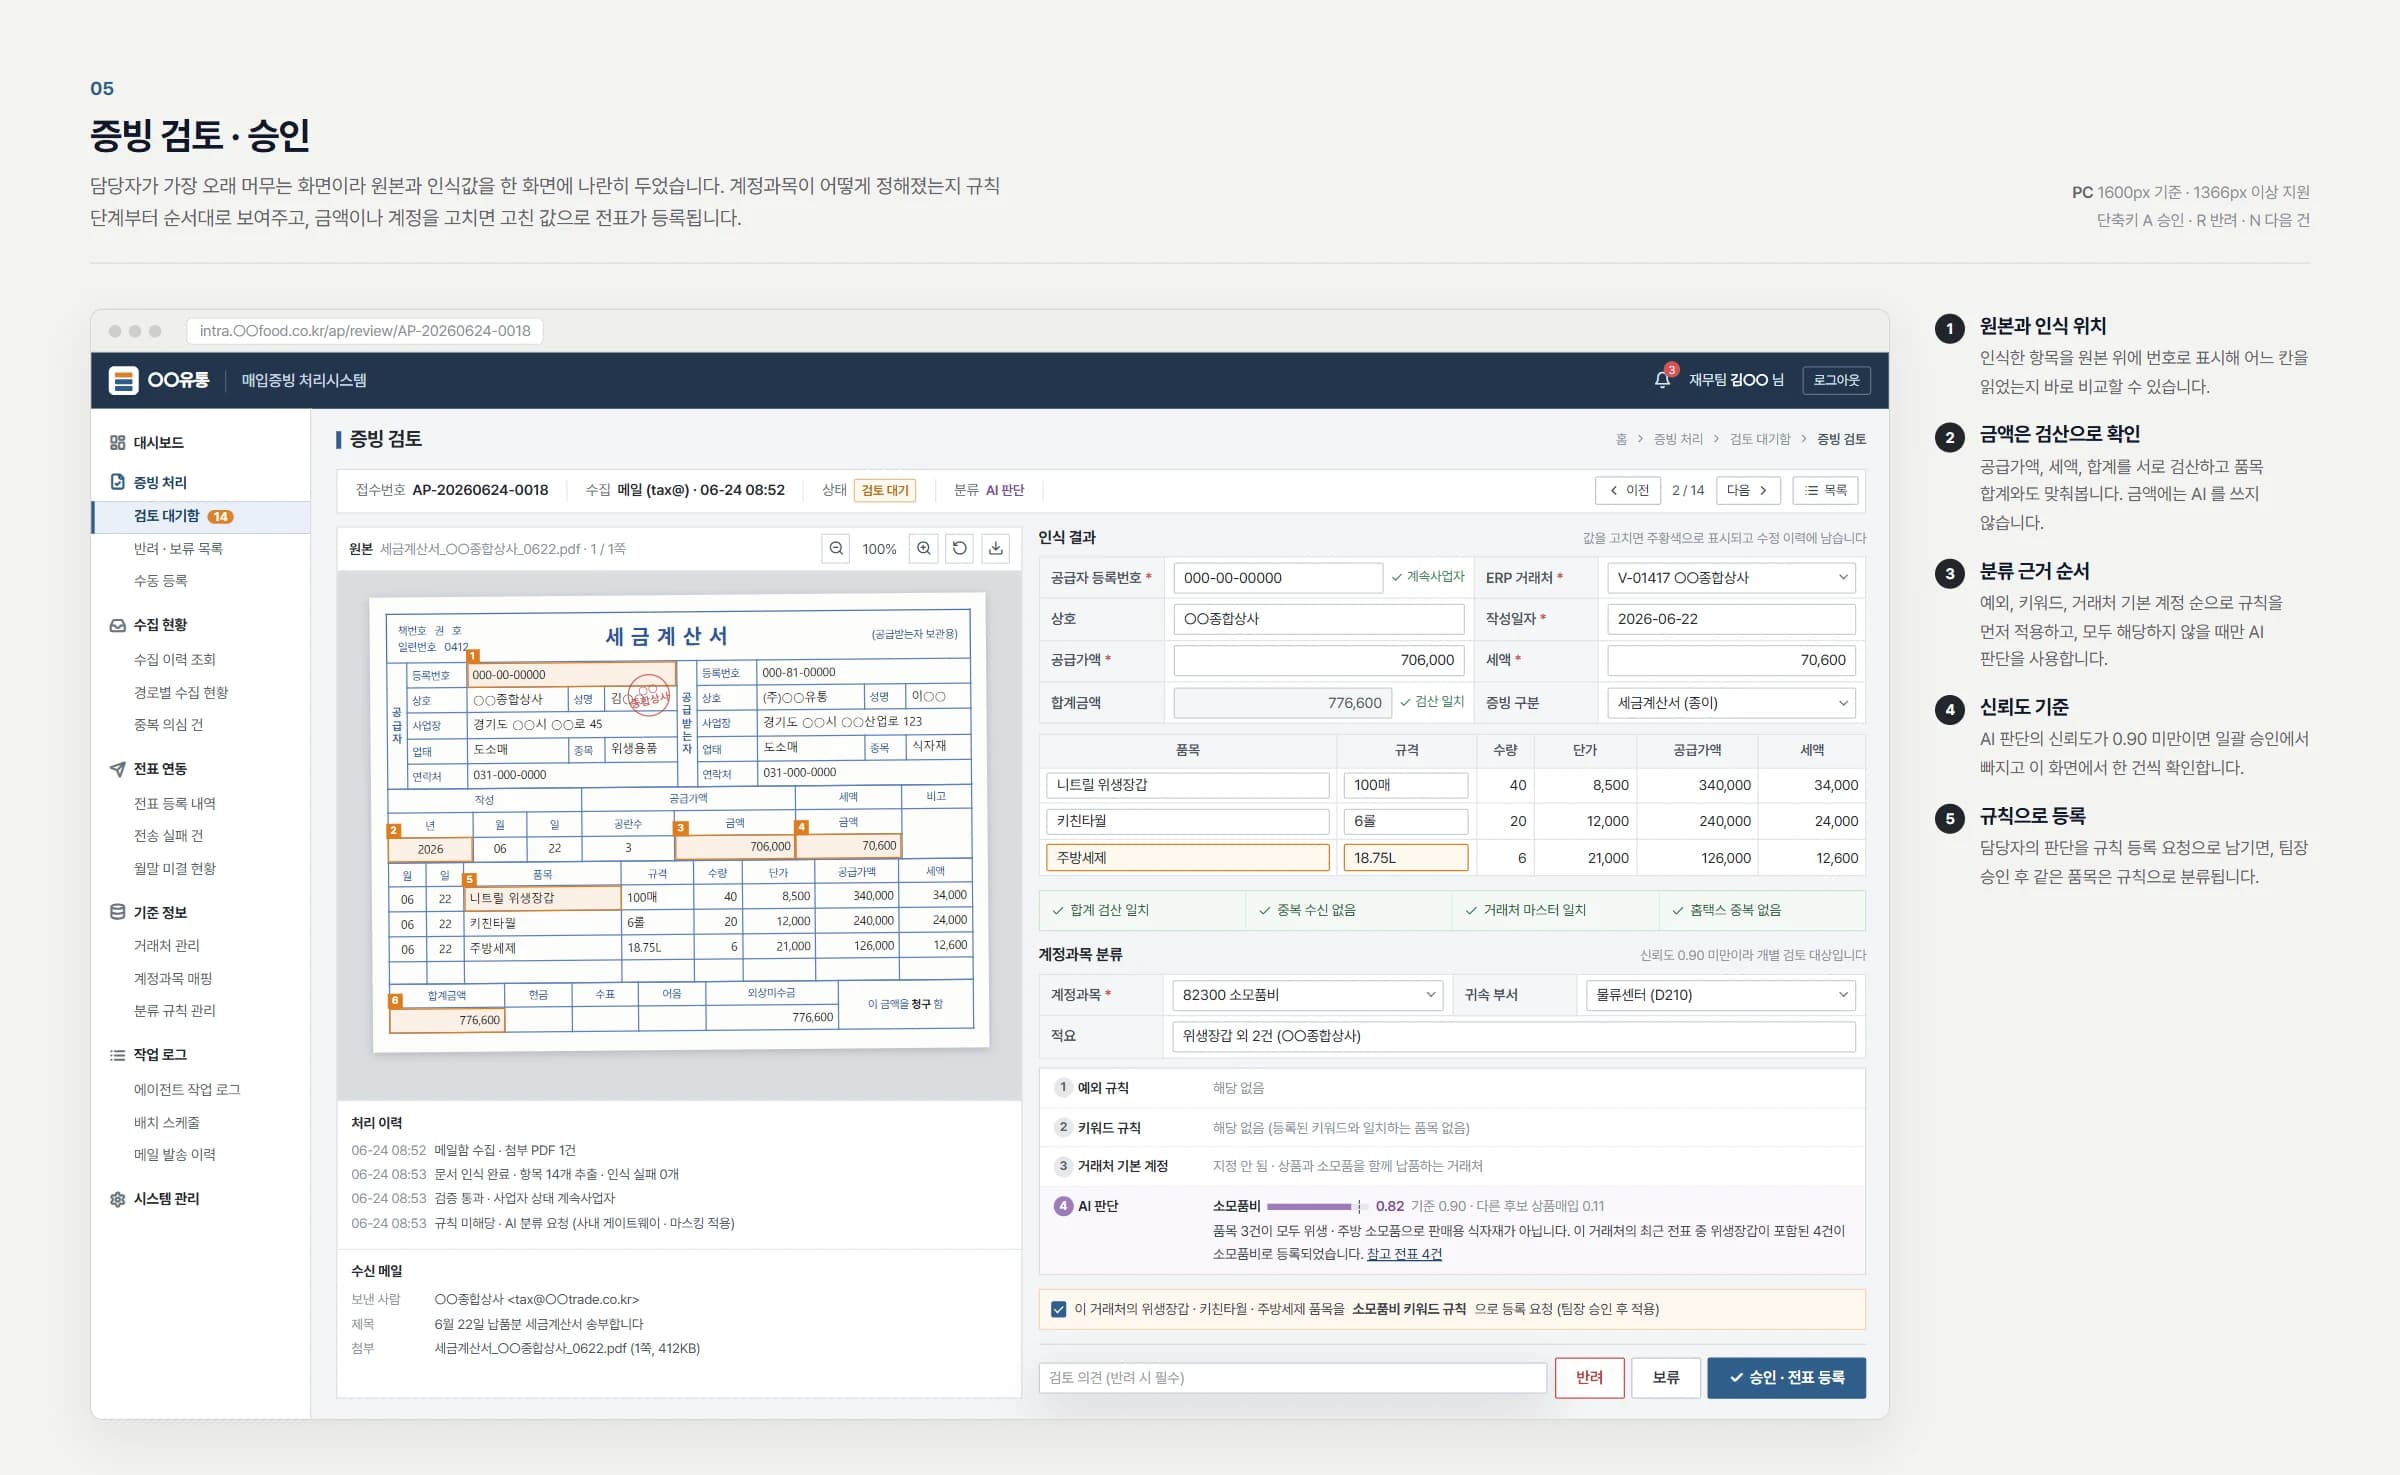
Task: Click the 작성일자 input field
Action: (1730, 618)
